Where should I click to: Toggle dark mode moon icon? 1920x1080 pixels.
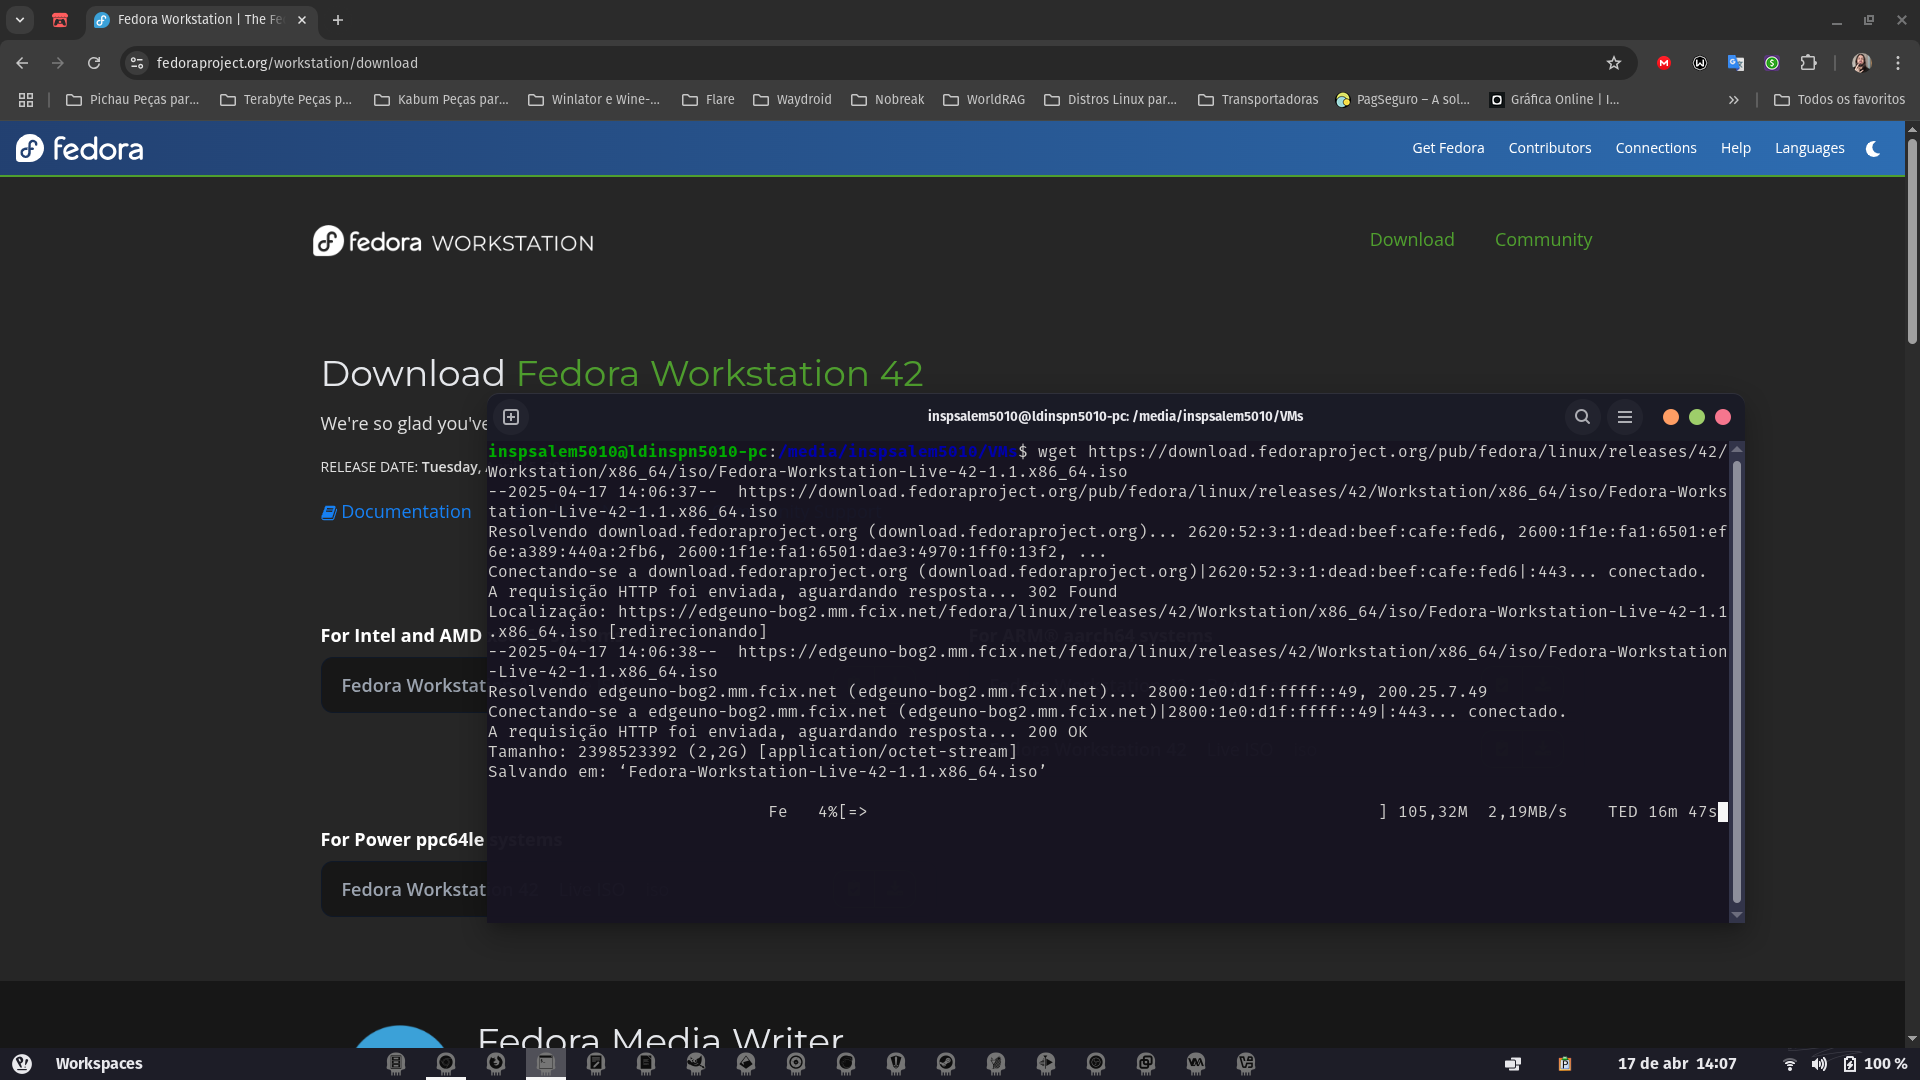pyautogui.click(x=1873, y=148)
